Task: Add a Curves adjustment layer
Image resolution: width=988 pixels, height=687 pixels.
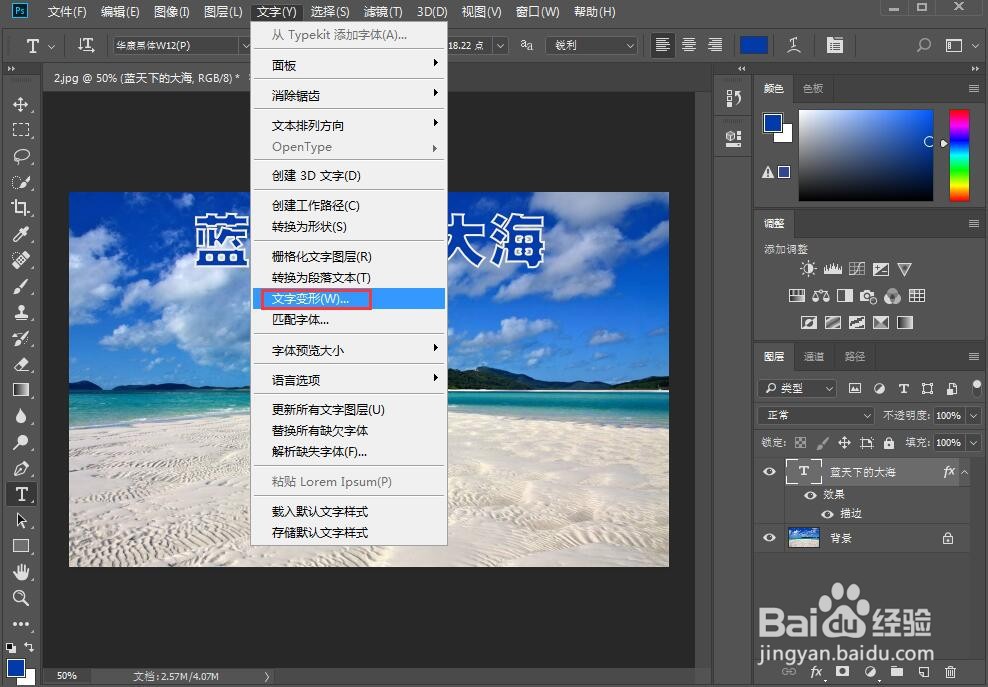Action: tap(857, 268)
